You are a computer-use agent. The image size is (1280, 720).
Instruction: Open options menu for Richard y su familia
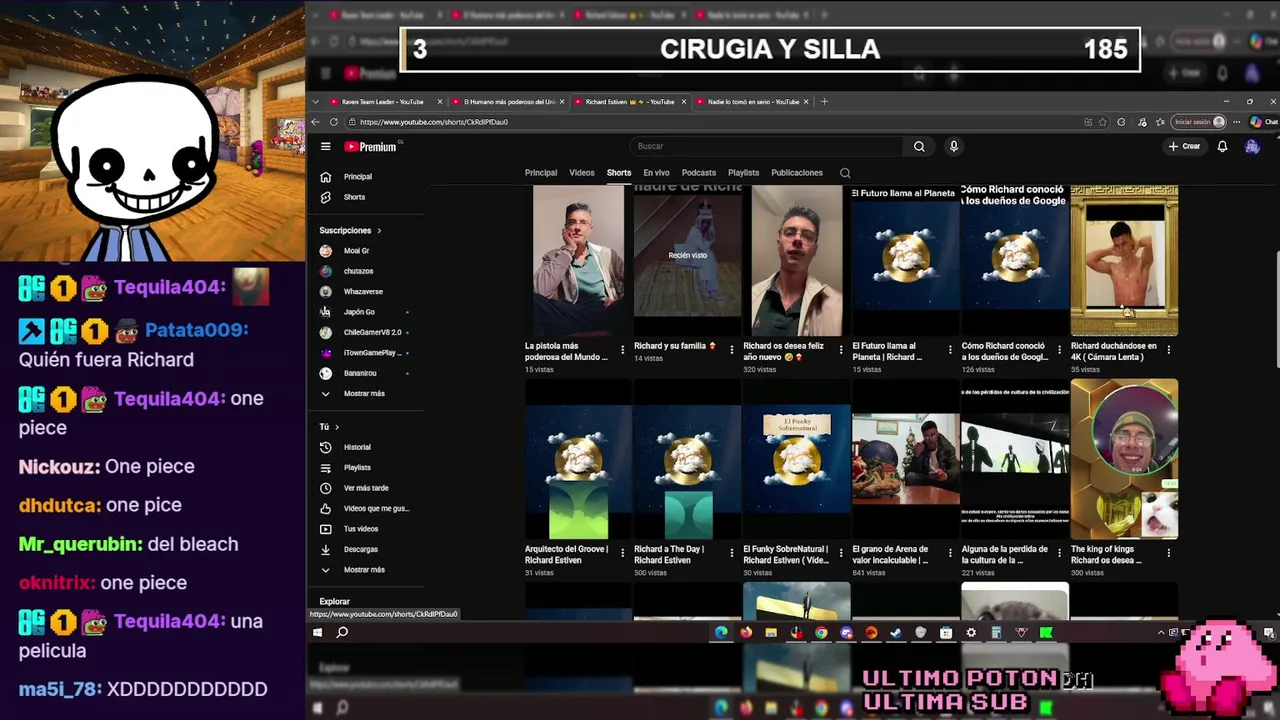point(732,350)
